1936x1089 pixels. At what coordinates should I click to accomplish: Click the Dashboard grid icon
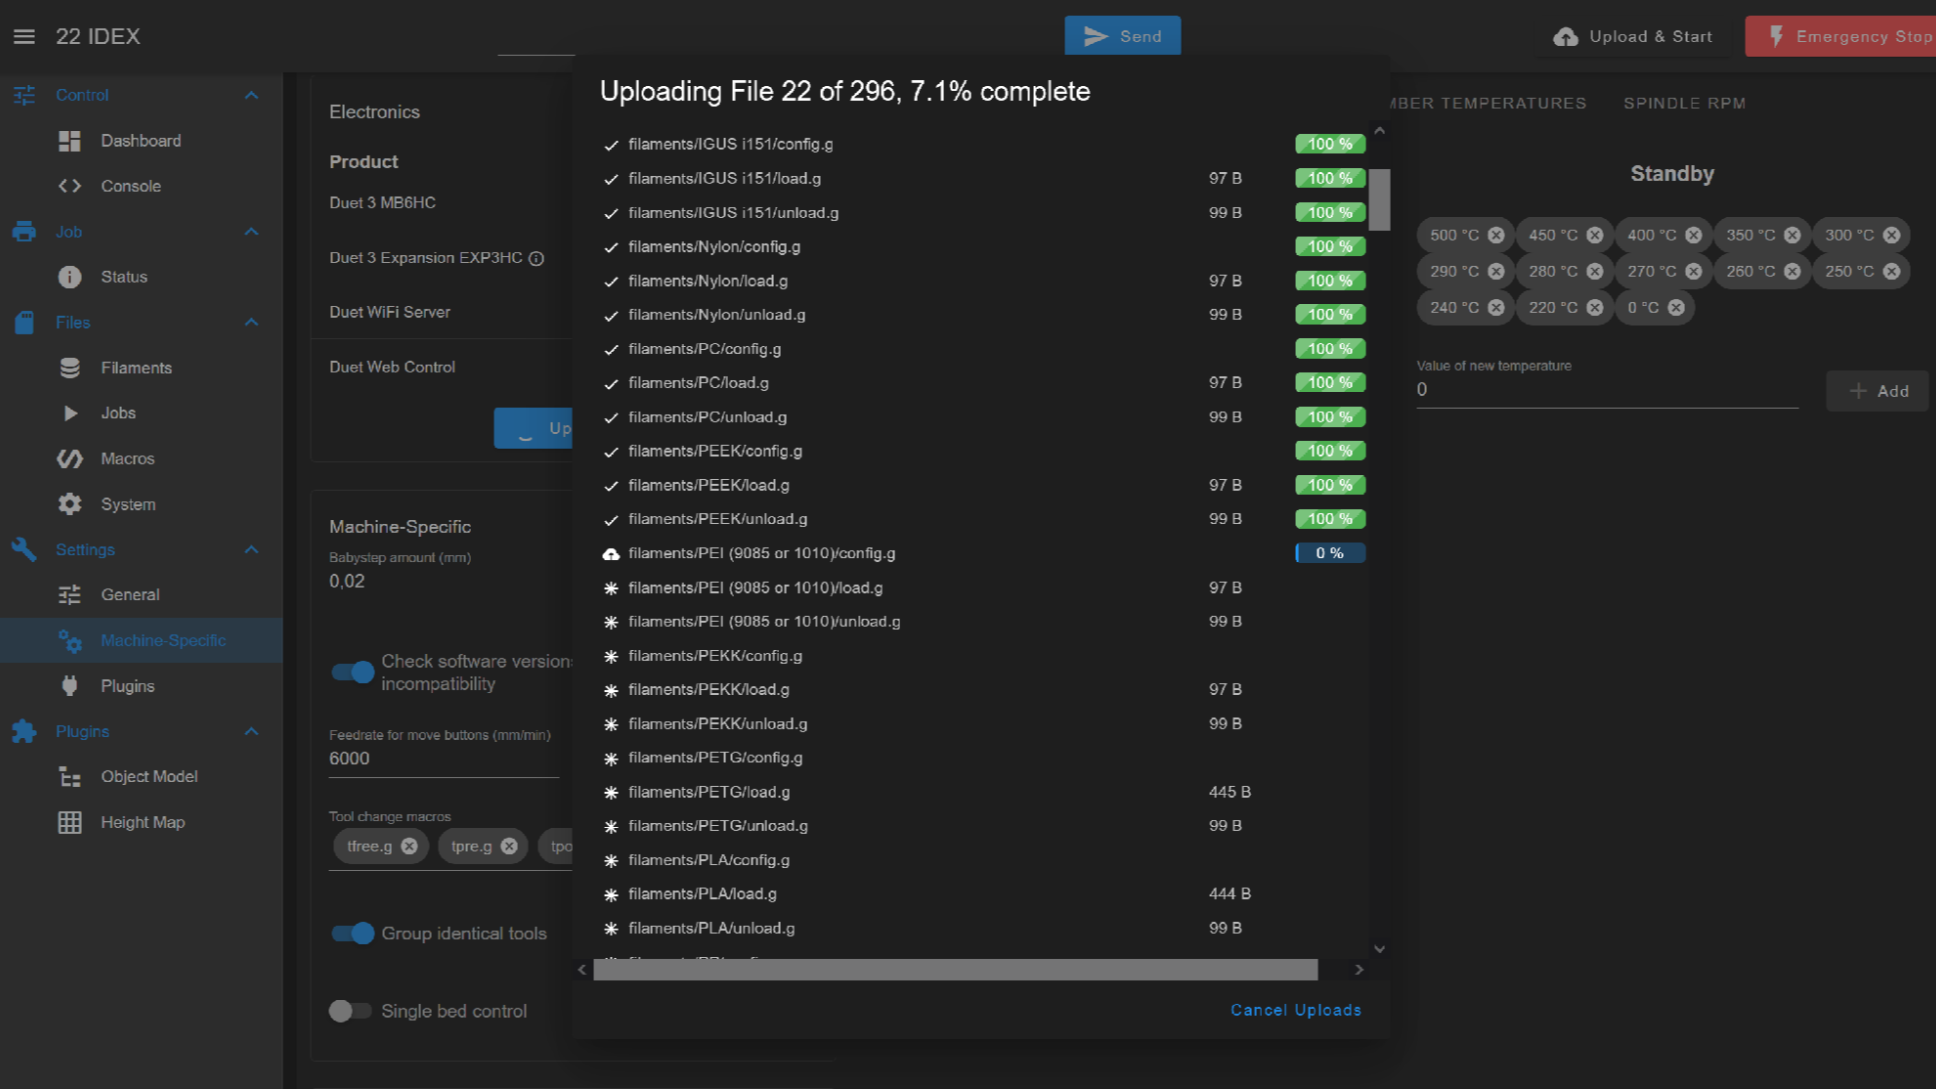click(69, 141)
